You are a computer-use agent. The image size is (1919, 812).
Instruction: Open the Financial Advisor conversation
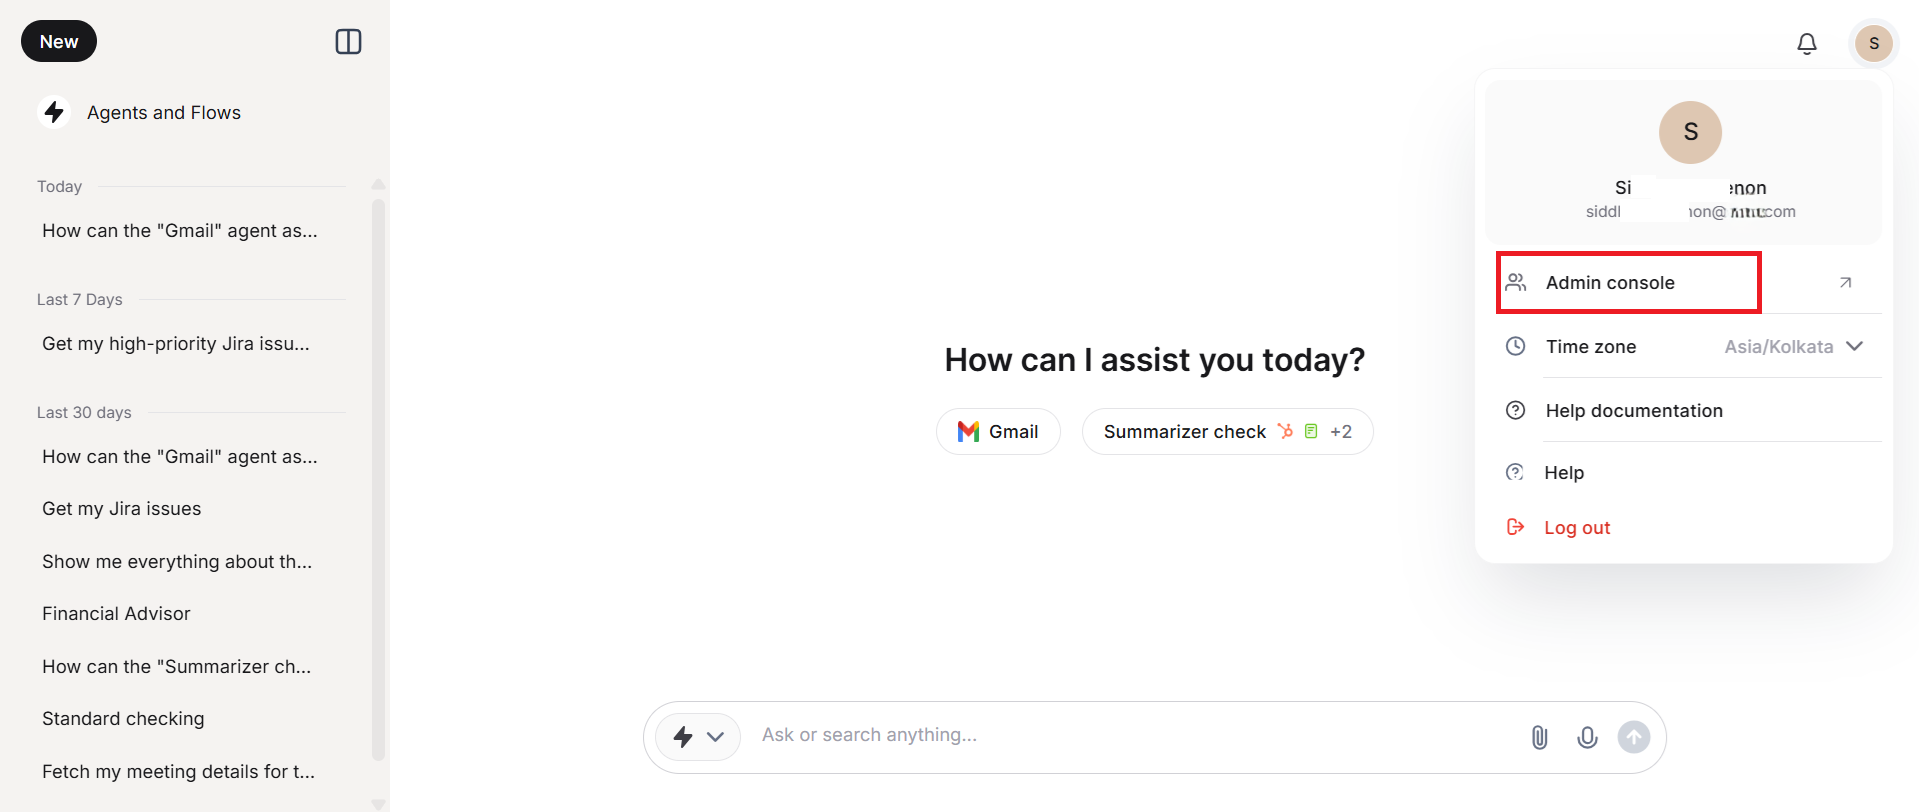coord(116,614)
